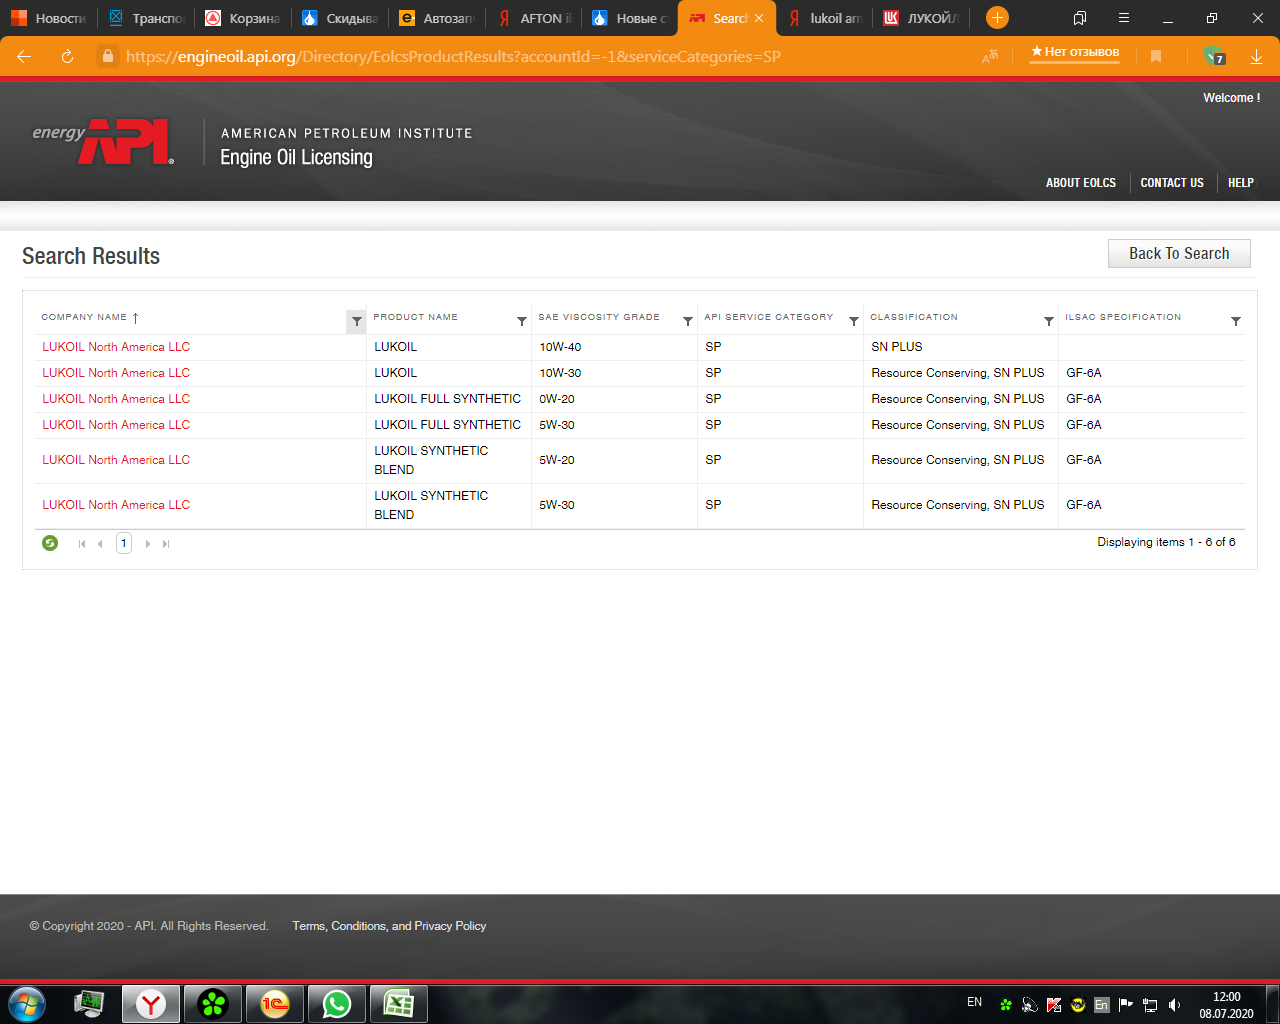
Task: Open the ILSAC Specification column filter
Action: click(1236, 321)
